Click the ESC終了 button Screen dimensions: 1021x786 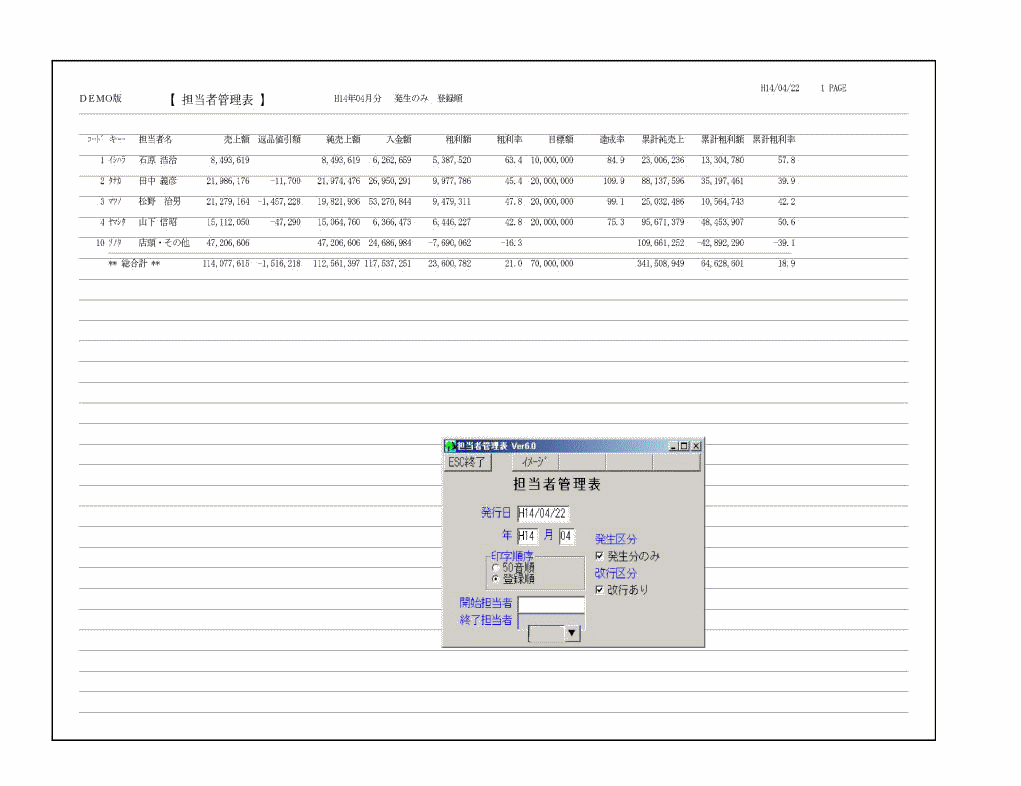(467, 462)
